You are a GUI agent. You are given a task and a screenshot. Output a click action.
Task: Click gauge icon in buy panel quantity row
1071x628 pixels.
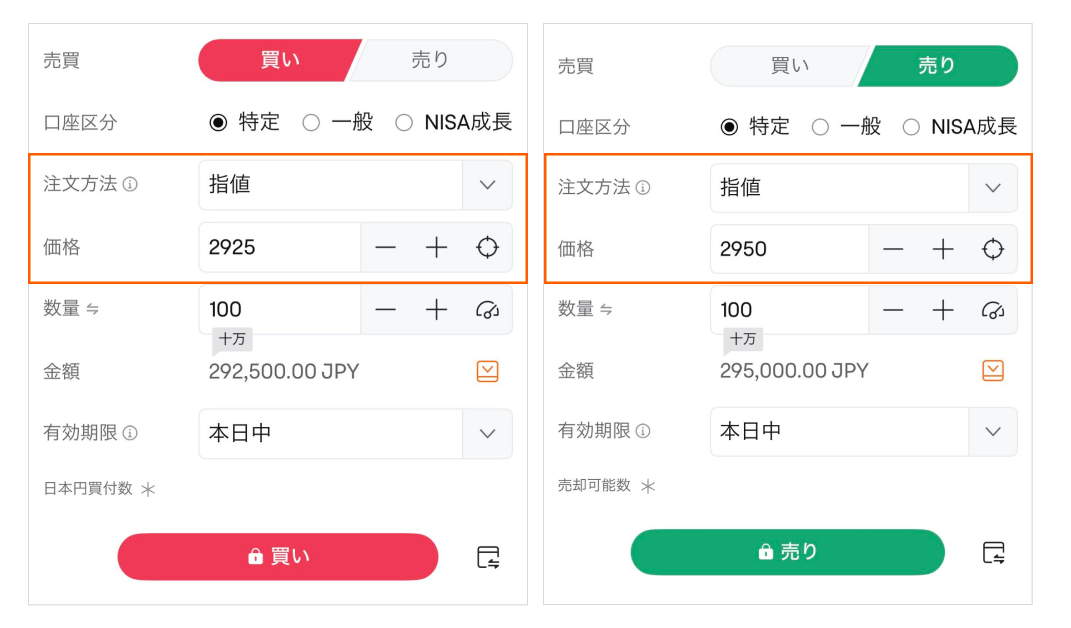tap(487, 310)
